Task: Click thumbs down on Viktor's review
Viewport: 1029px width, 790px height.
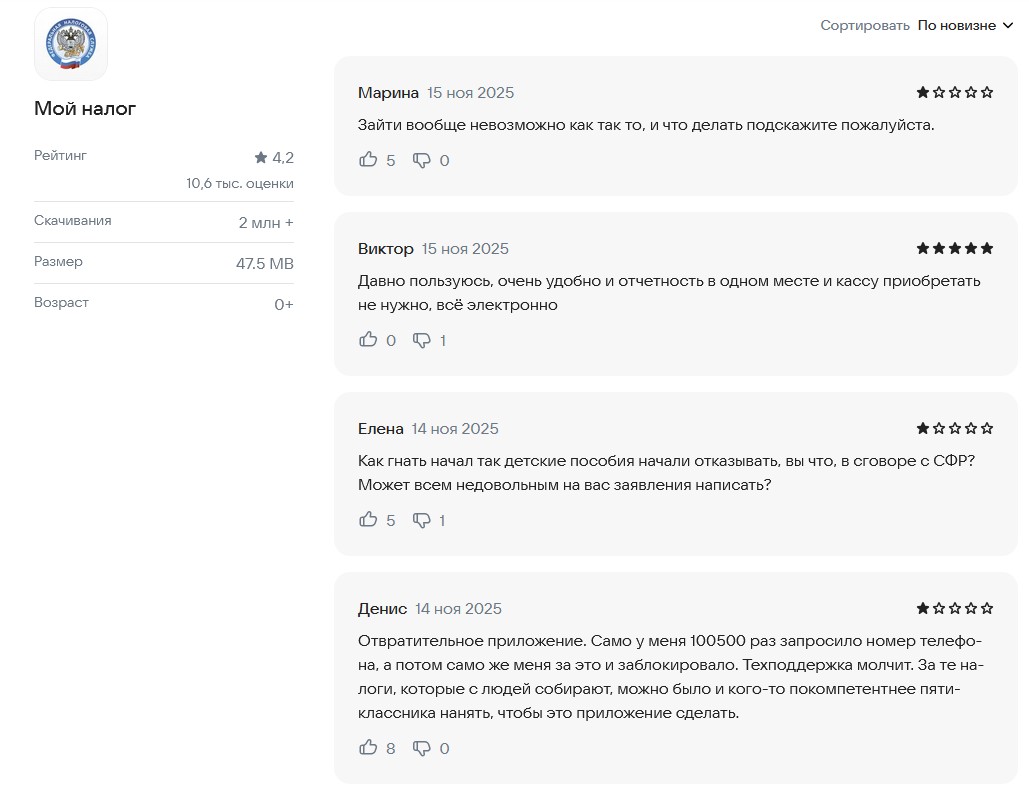Action: tap(422, 340)
